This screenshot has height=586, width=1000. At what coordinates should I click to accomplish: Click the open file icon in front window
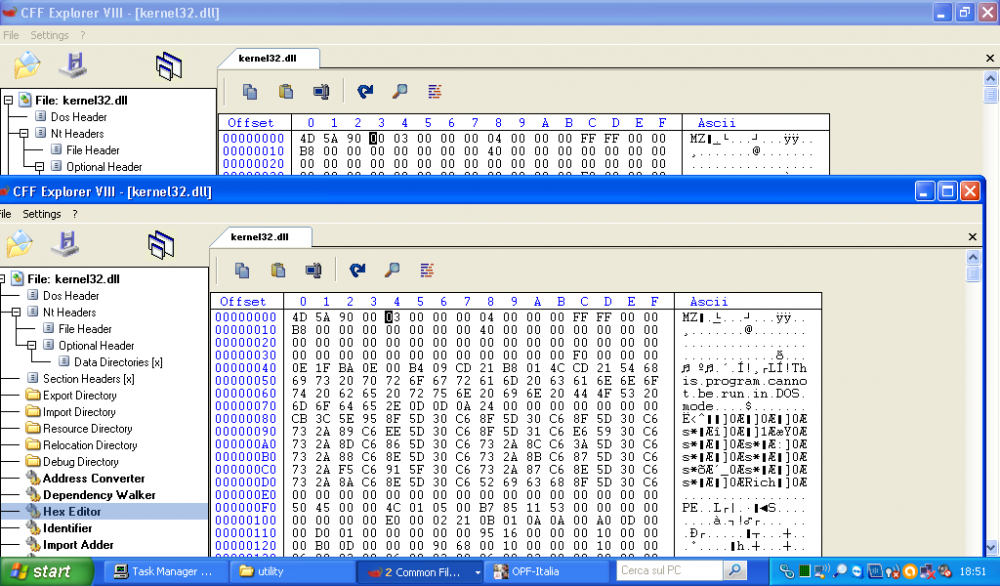tap(19, 244)
